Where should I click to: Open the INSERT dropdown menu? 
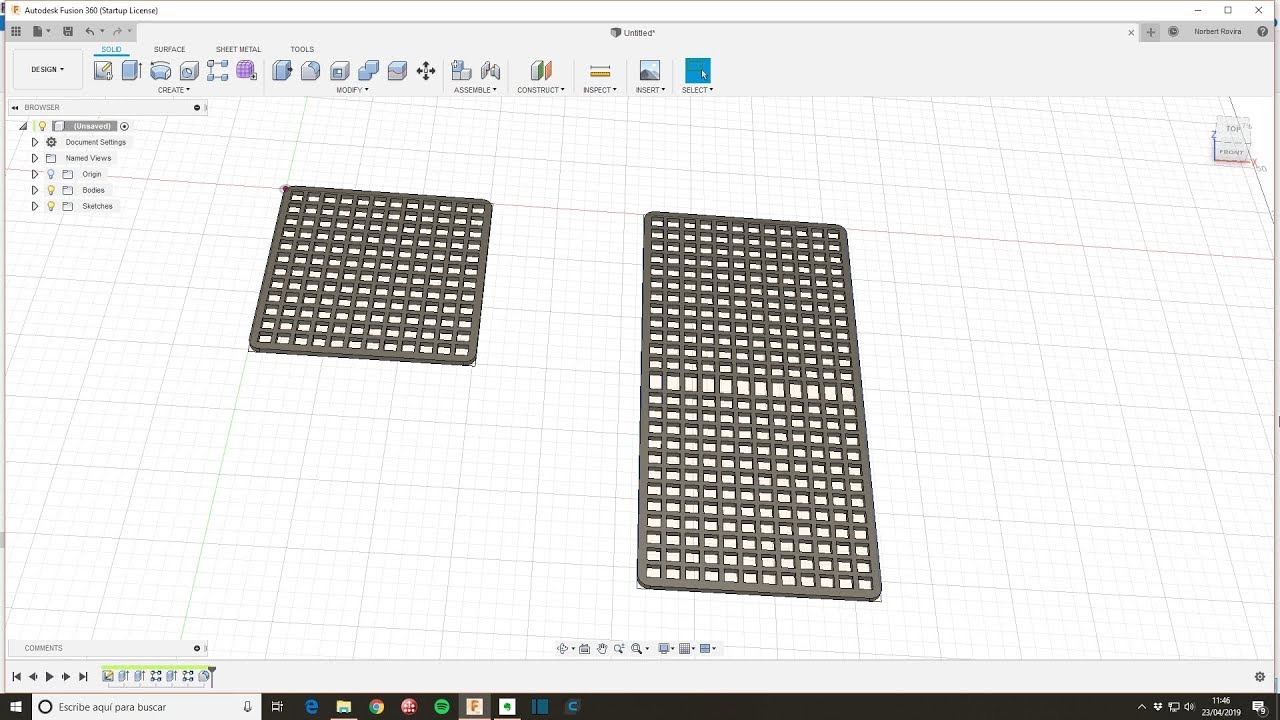tap(650, 90)
